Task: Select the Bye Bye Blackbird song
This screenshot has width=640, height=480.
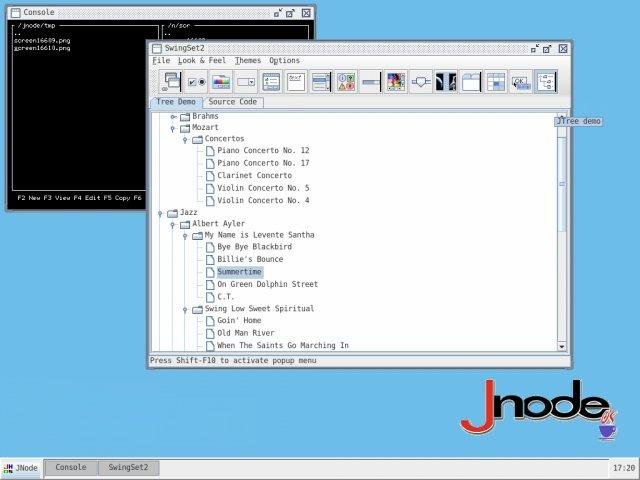Action: (249, 247)
